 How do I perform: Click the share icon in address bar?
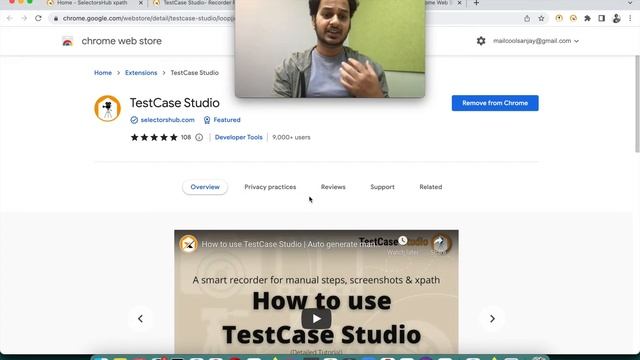pos(527,18)
